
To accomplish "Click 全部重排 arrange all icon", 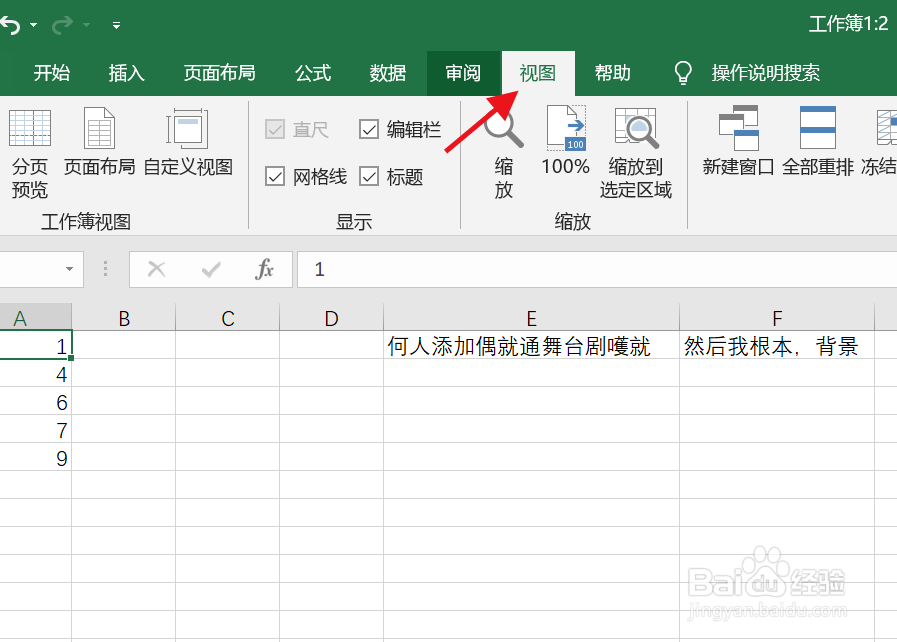I will point(817,128).
